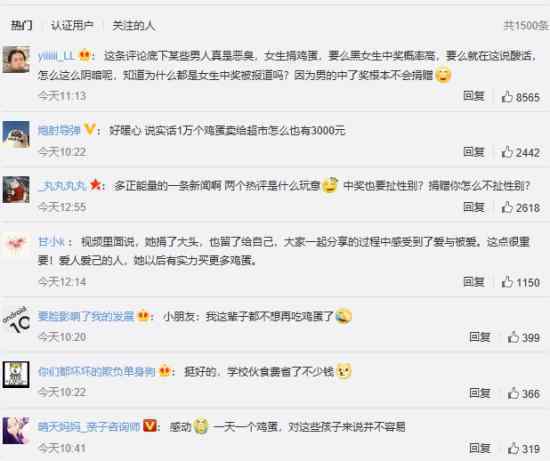The height and width of the screenshot is (461, 550).
Task: Open username link 晴天妈妈_亲子咨询师
Action: [89, 427]
